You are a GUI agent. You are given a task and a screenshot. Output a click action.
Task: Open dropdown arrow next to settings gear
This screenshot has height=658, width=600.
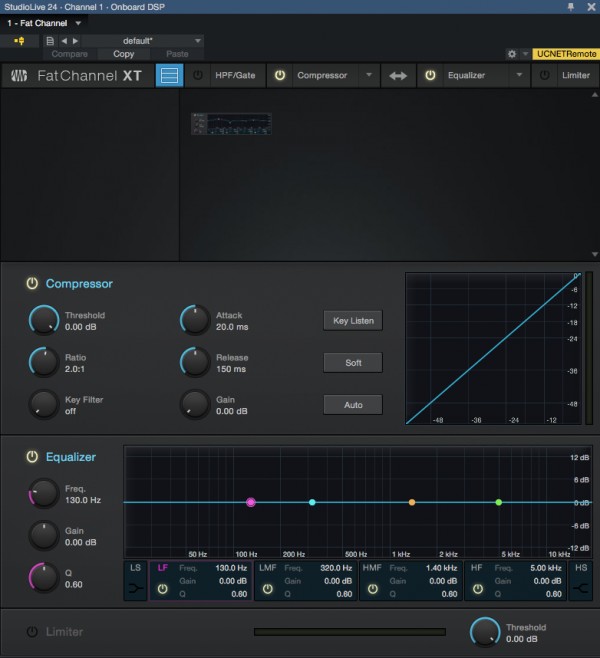[x=525, y=54]
